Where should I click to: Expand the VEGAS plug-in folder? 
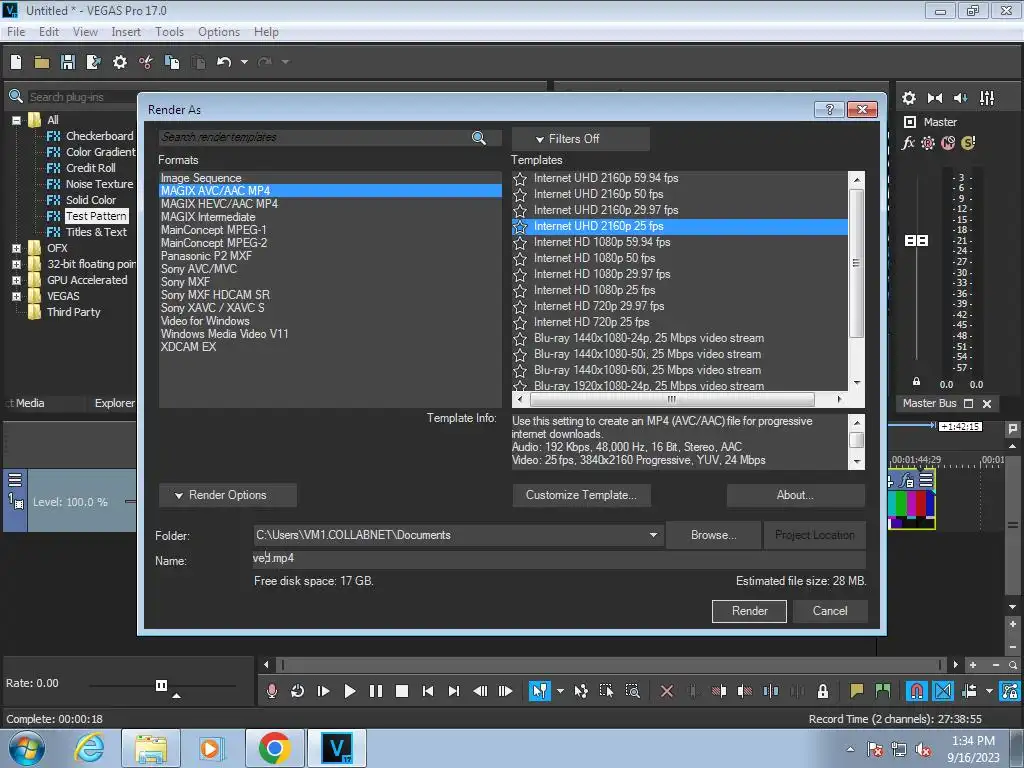16,296
